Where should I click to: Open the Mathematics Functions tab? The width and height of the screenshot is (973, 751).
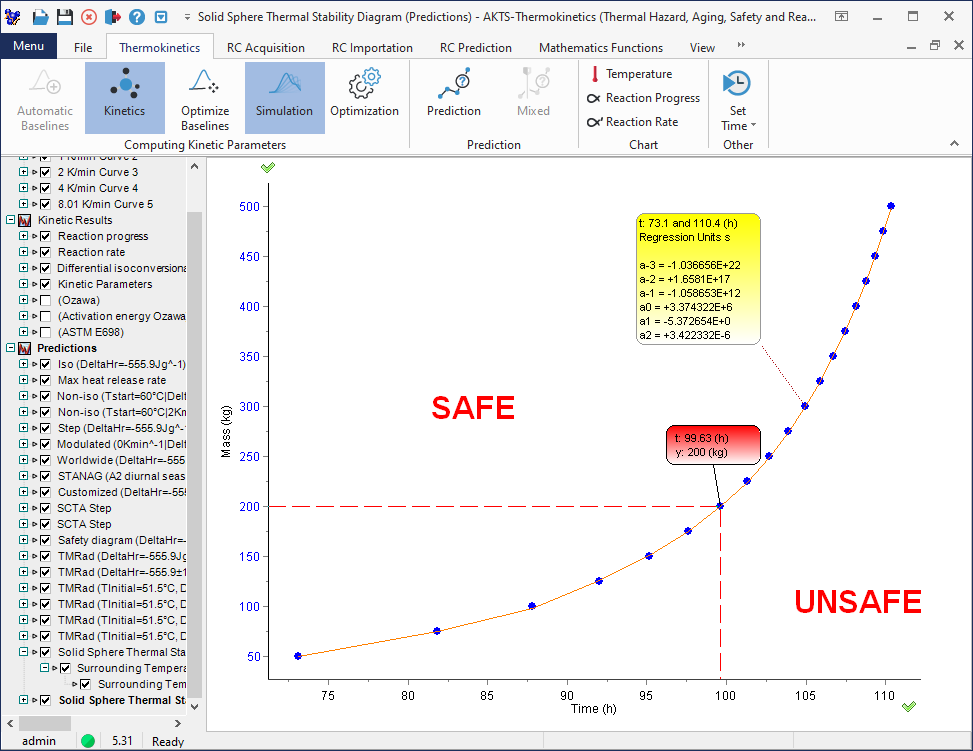point(600,47)
